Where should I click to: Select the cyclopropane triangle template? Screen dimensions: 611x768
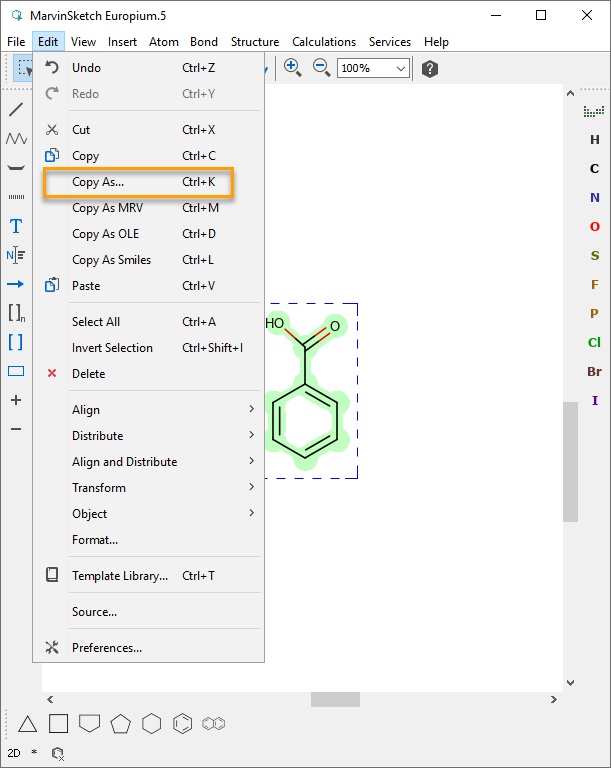pyautogui.click(x=28, y=723)
